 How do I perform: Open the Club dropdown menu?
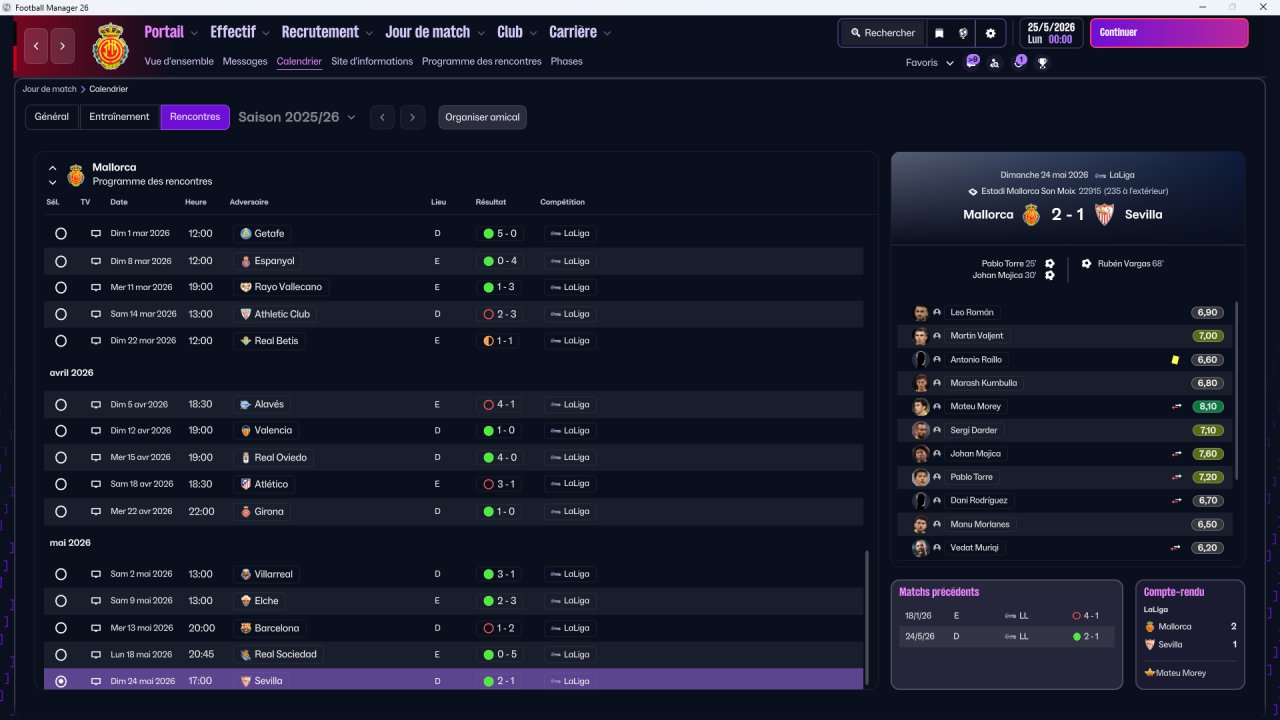pos(517,32)
